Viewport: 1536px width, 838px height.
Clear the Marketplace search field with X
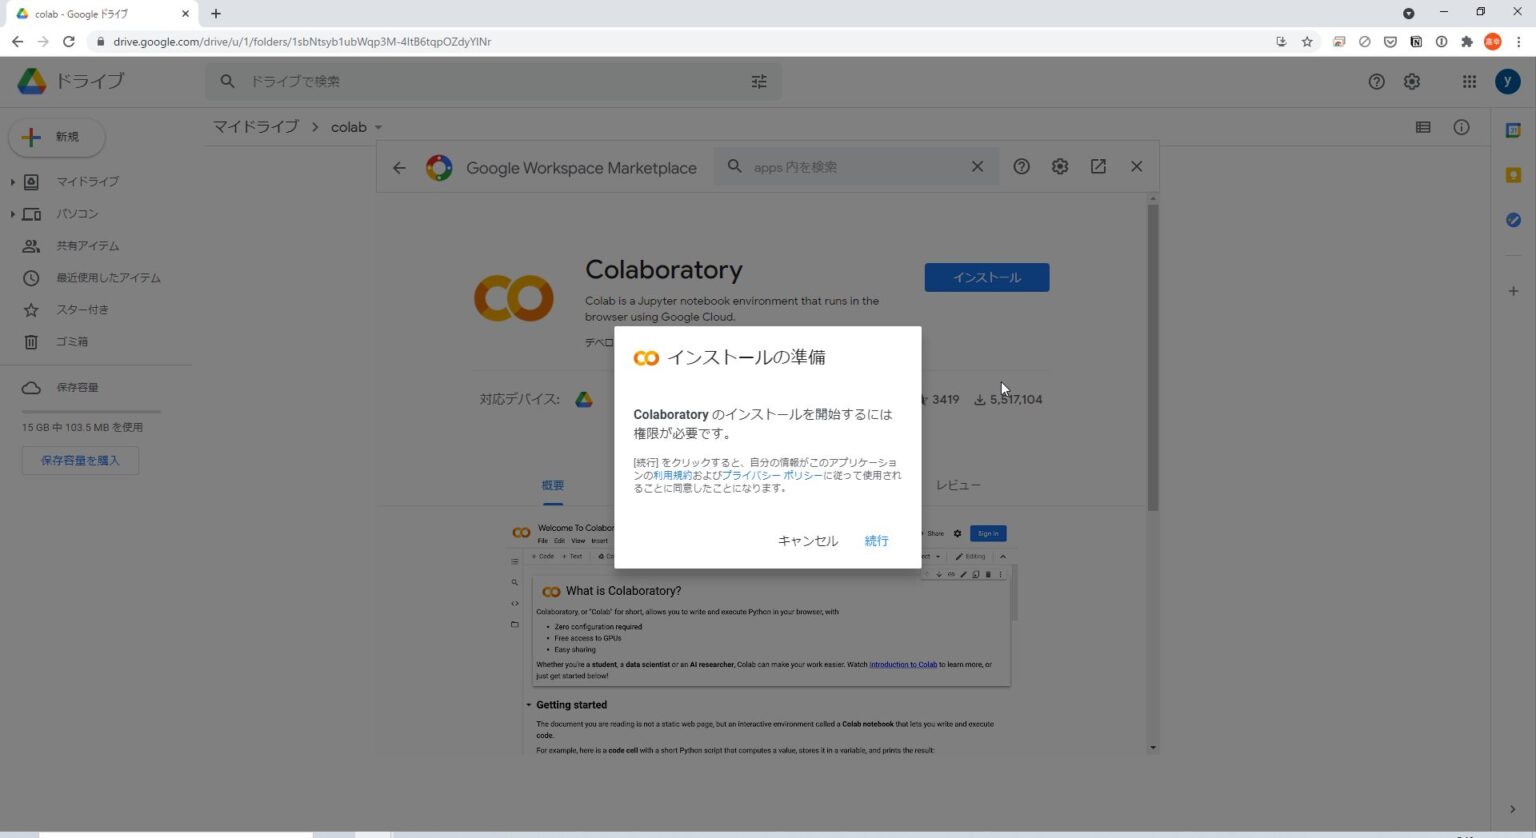tap(977, 166)
